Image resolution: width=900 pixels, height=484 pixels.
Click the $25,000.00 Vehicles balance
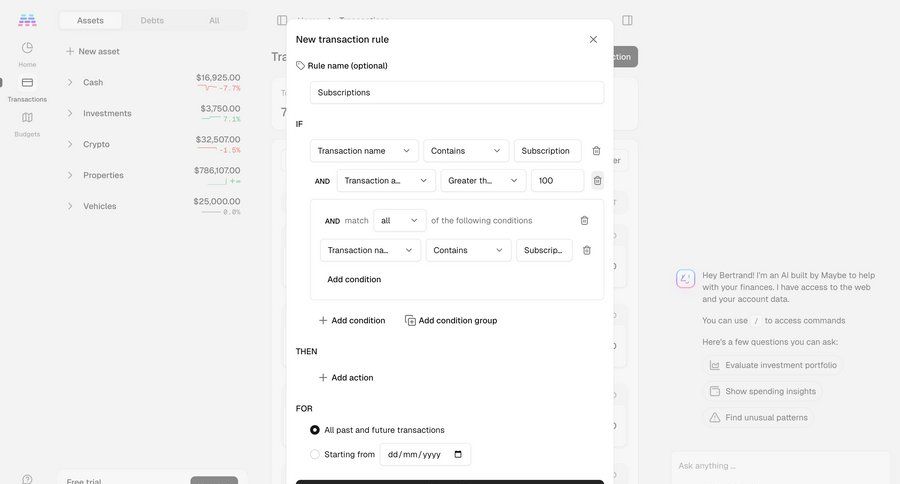point(217,201)
